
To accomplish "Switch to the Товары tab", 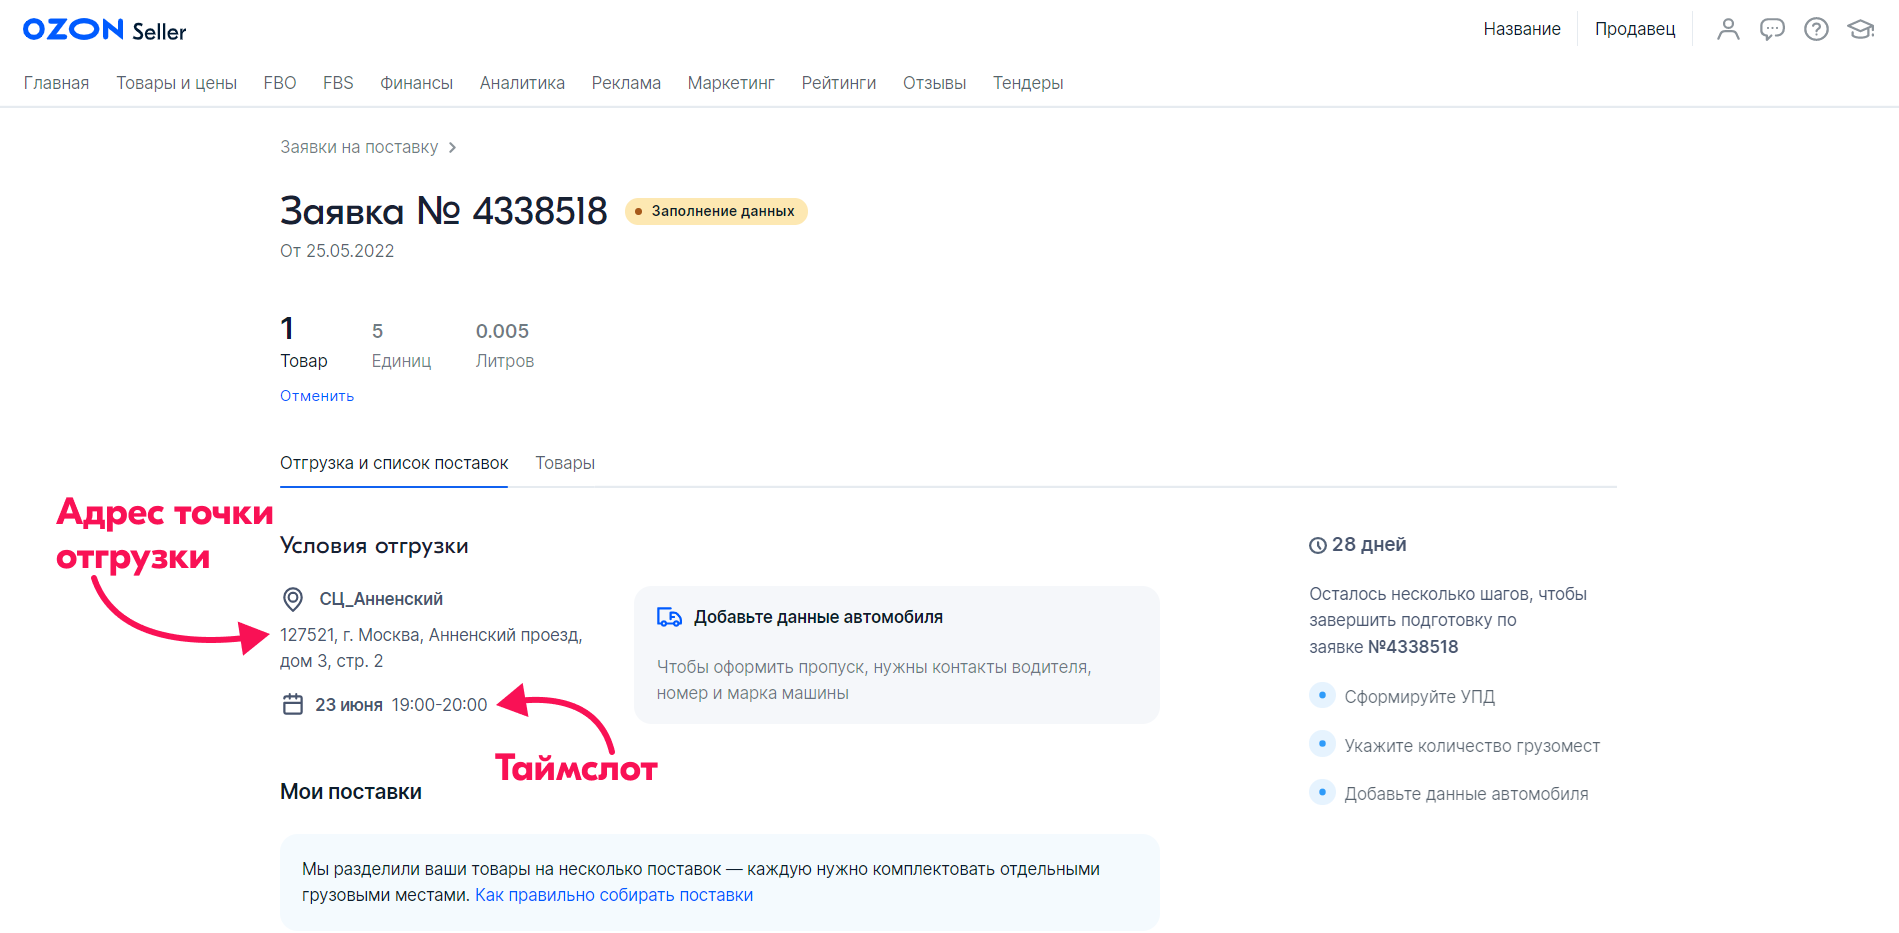I will tap(565, 463).
